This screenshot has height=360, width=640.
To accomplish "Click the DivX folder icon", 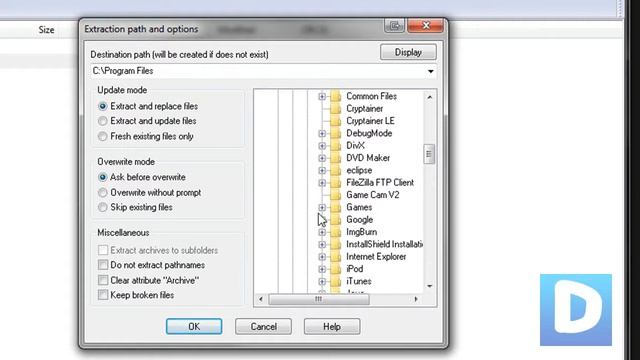I will point(336,146).
